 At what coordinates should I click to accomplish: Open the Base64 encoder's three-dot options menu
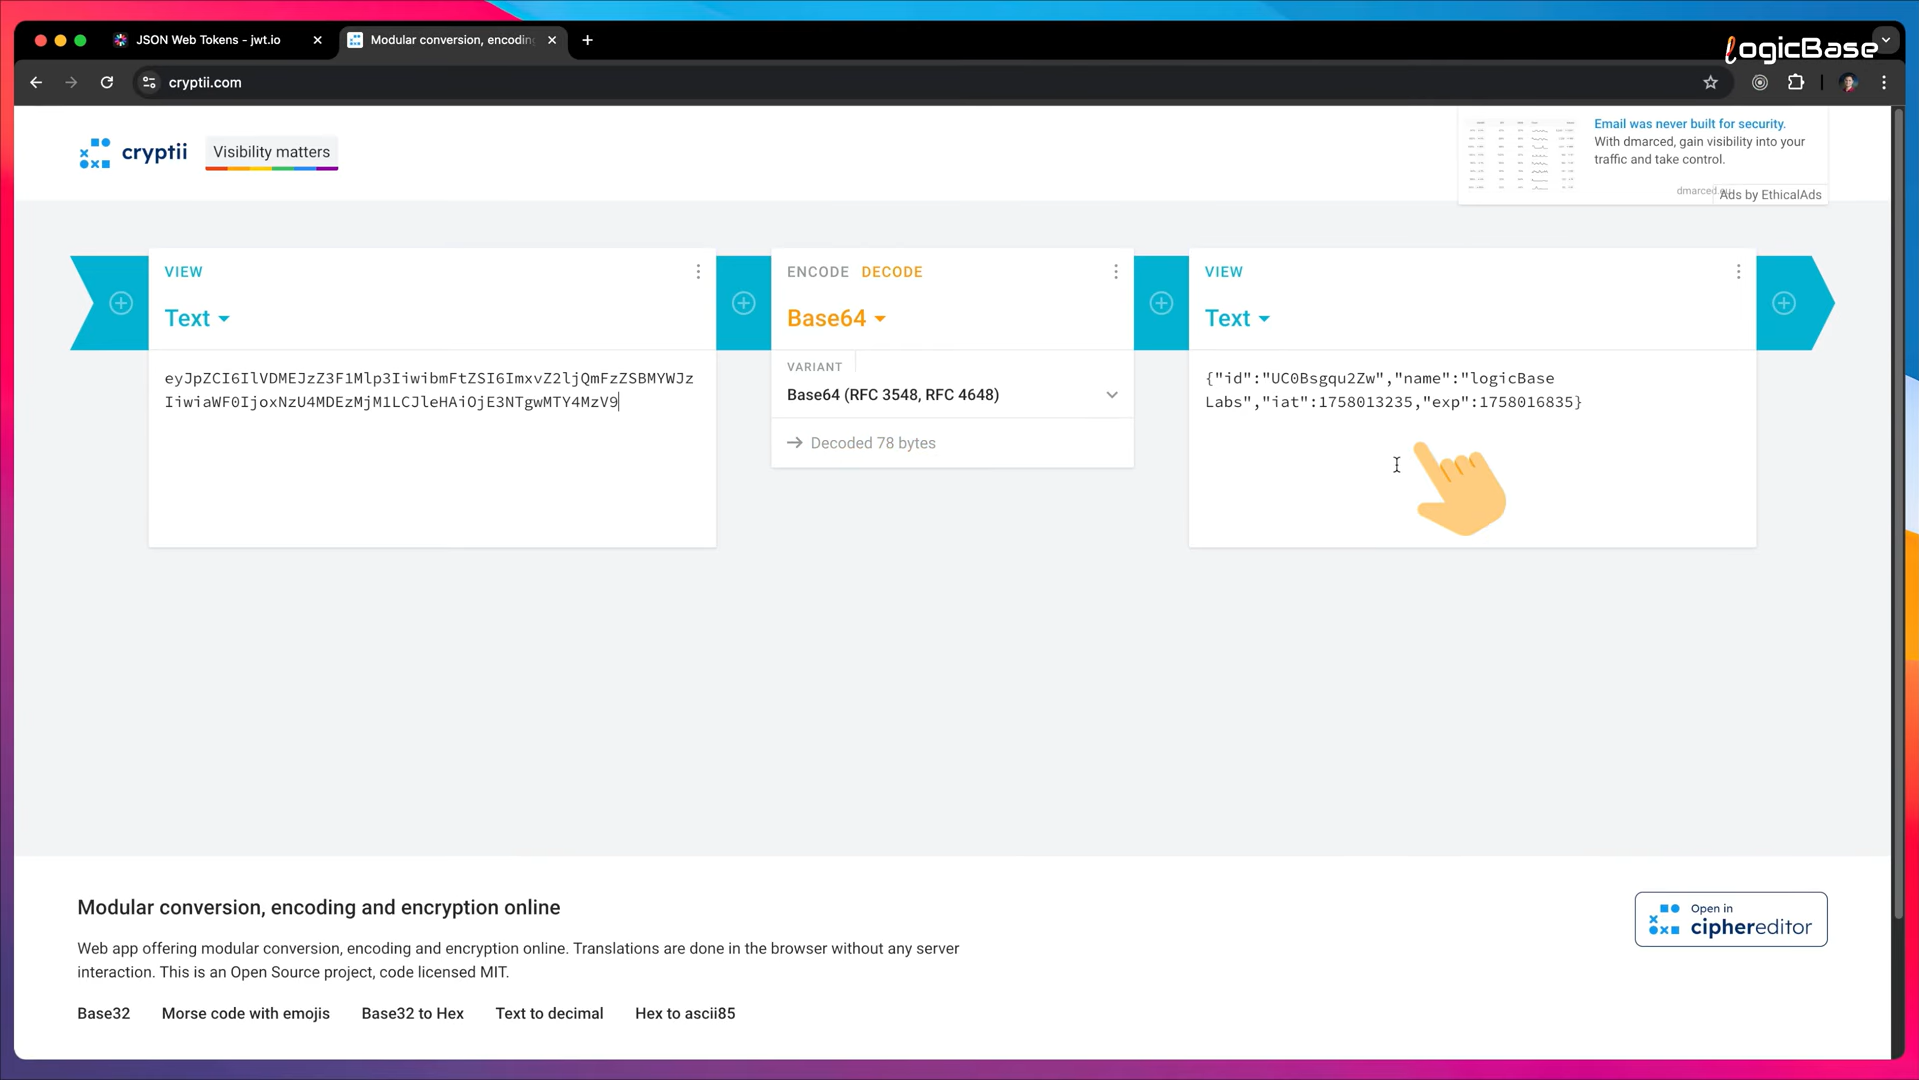1115,271
